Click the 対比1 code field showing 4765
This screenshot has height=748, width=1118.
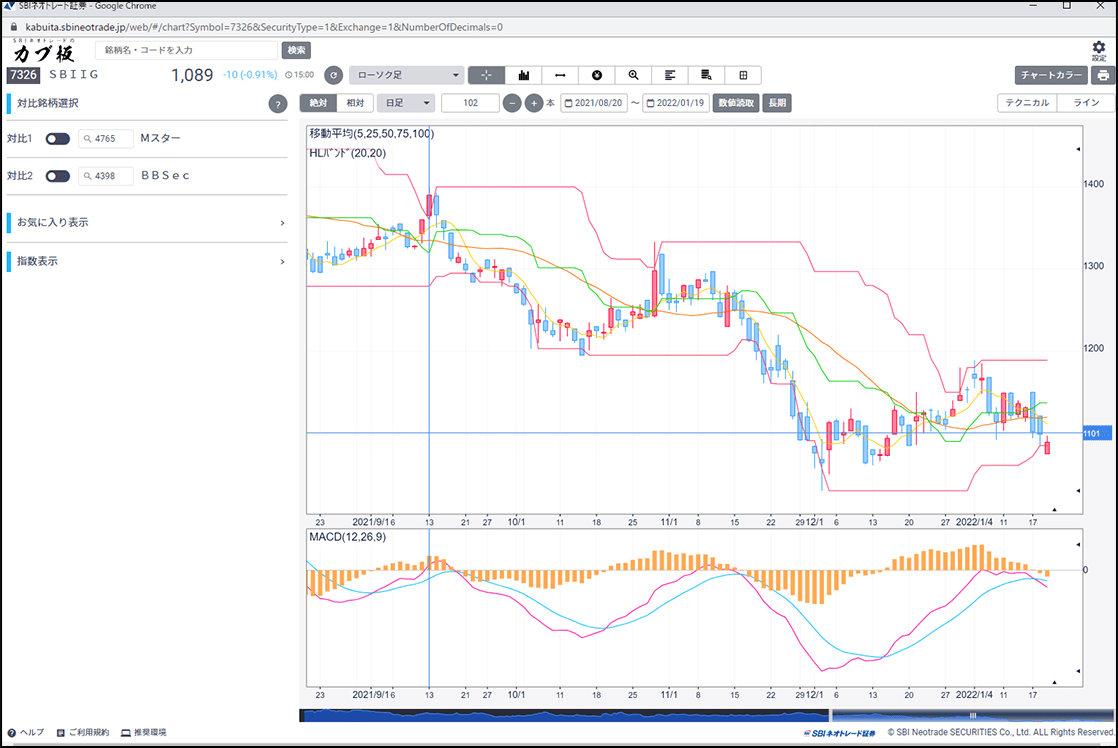coord(106,138)
